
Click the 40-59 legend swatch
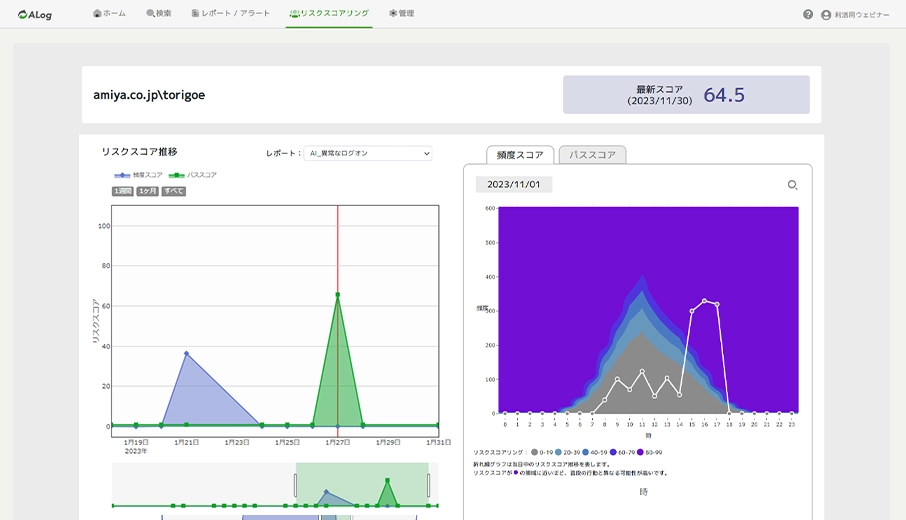pyautogui.click(x=585, y=452)
